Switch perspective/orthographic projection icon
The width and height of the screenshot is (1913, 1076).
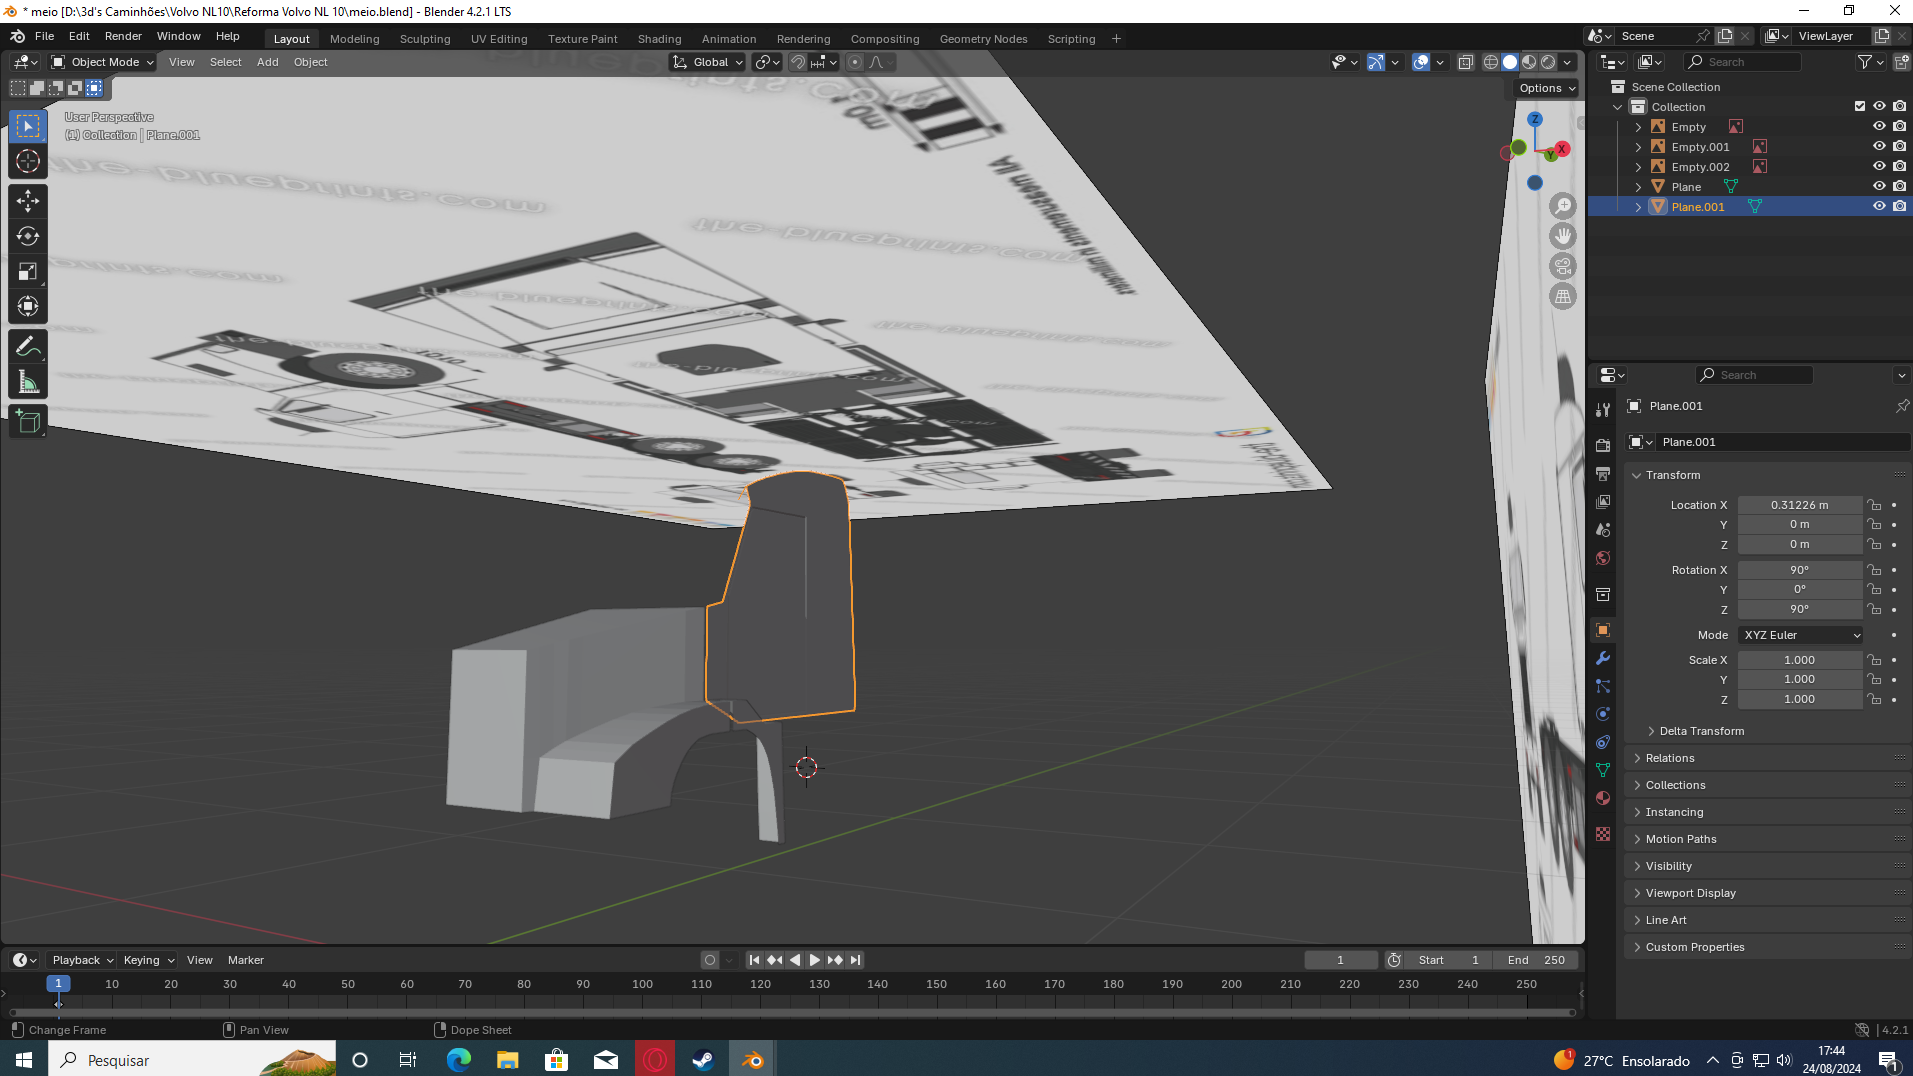[x=1563, y=296]
